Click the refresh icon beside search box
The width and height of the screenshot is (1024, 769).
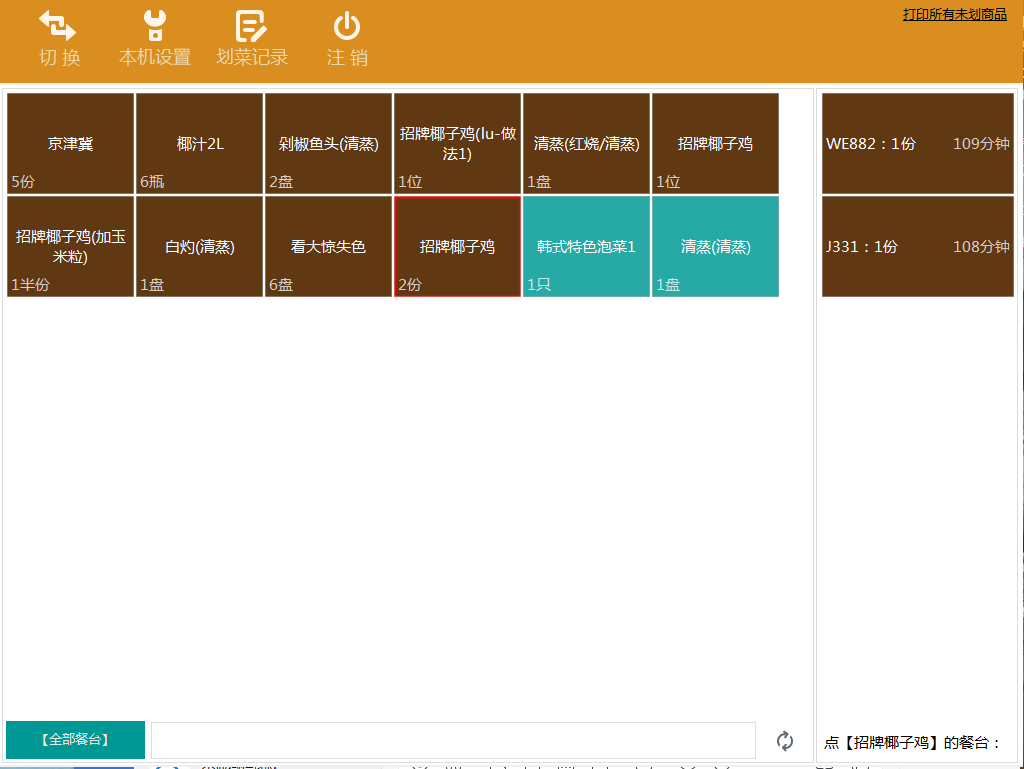click(785, 741)
